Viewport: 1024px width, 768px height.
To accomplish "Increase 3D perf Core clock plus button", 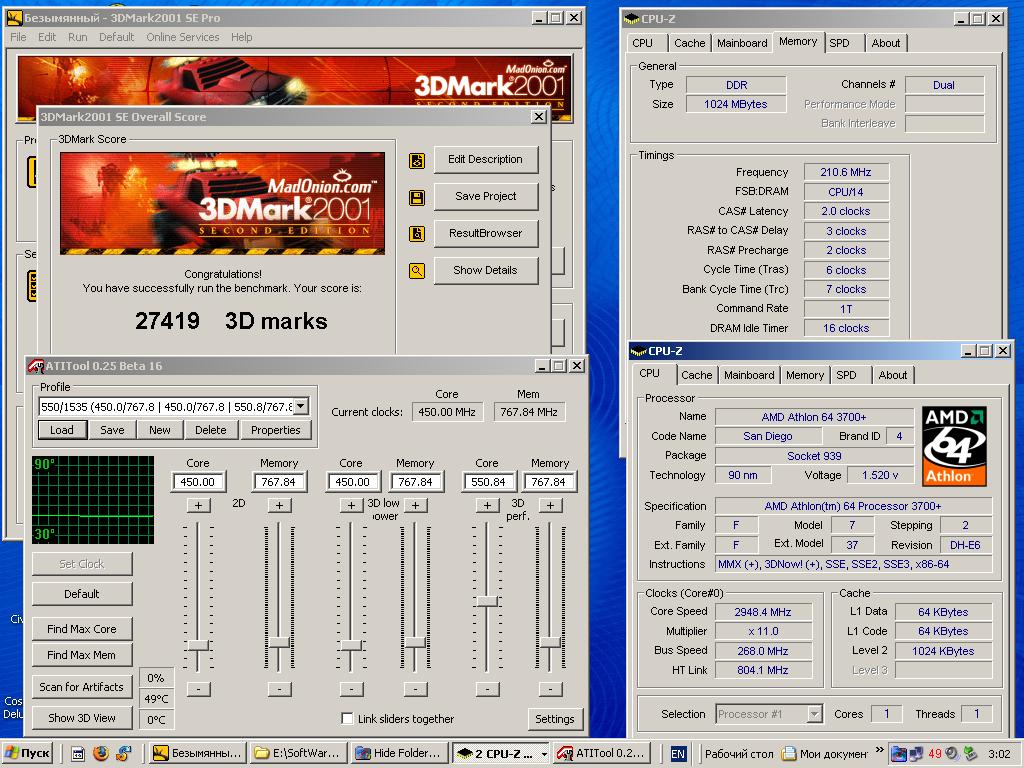I will click(487, 505).
